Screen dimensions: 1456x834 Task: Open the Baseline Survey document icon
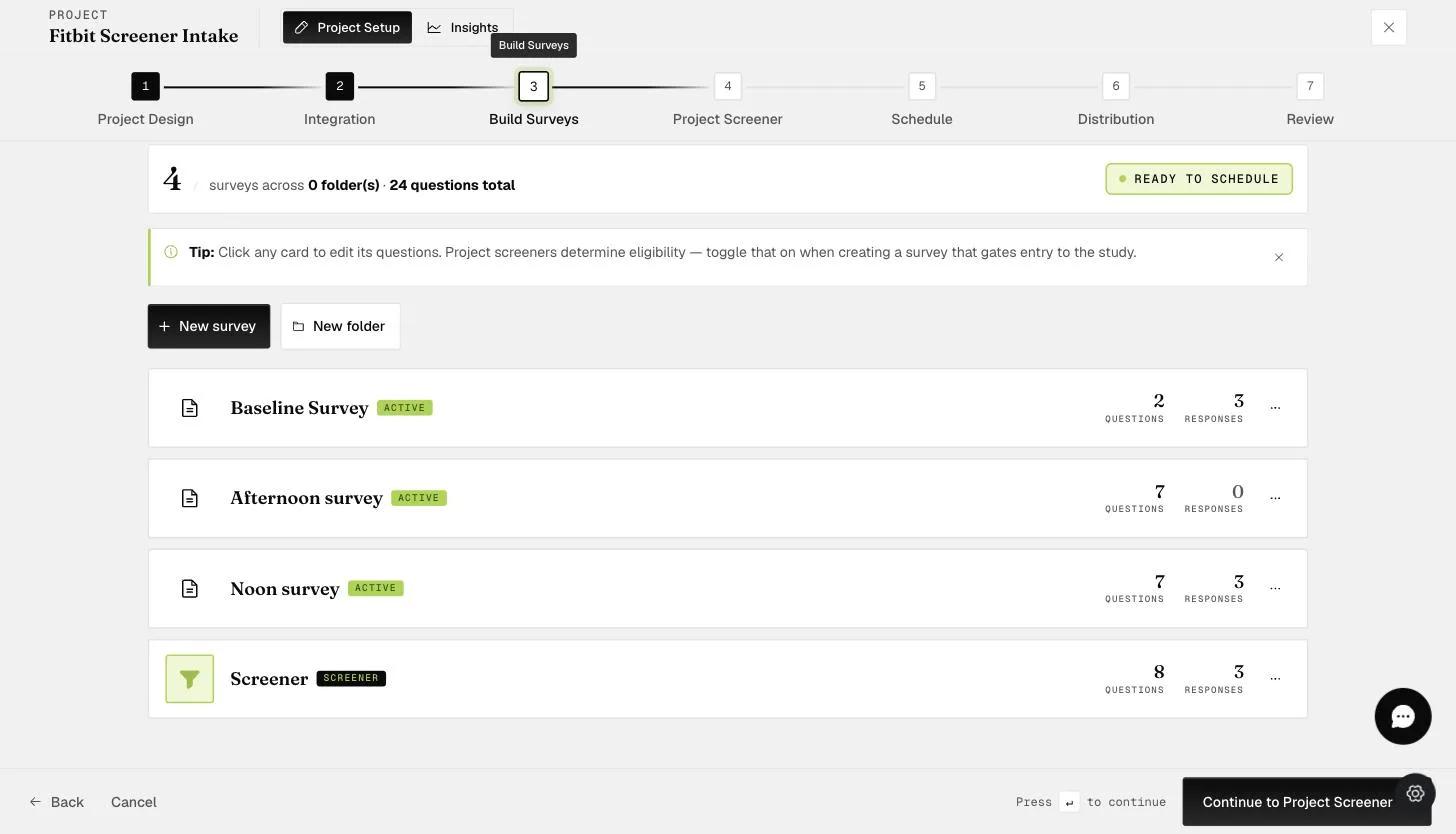[190, 408]
